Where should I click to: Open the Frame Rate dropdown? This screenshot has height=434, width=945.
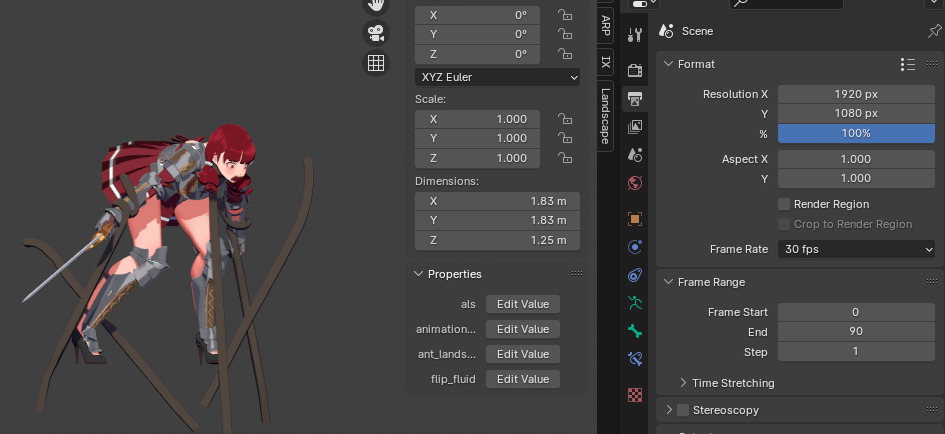click(857, 249)
